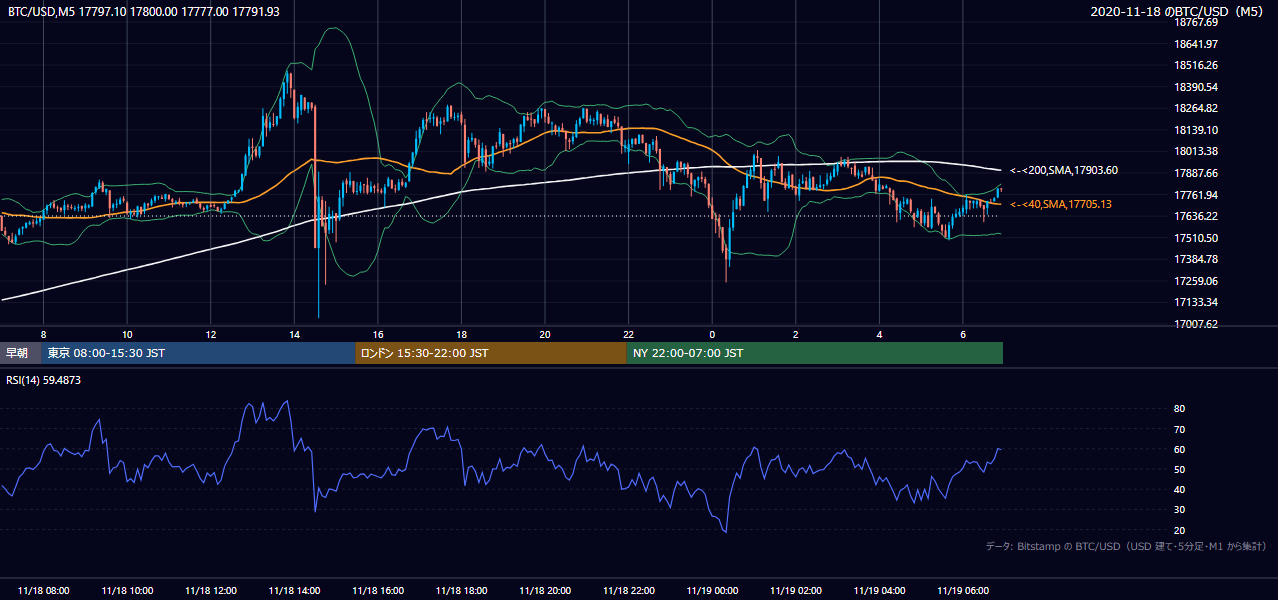
Task: Click hour tick 22 on the price chart axis
Action: click(628, 334)
